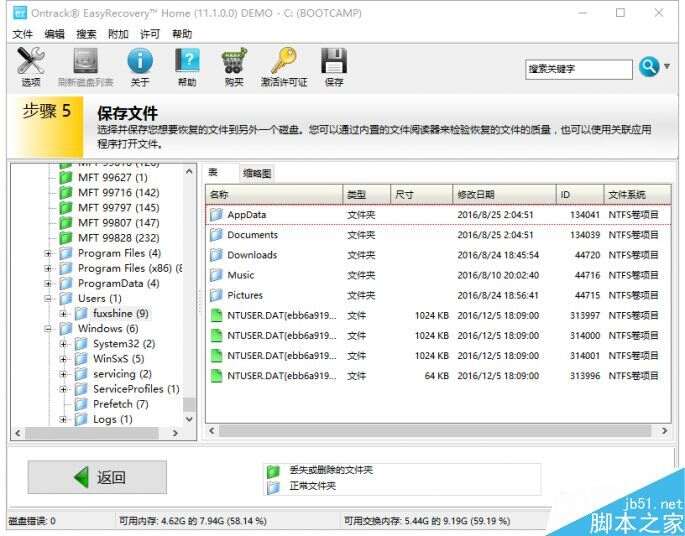Open the 文件 (File) menu
Image resolution: width=685 pixels, height=536 pixels.
pyautogui.click(x=22, y=34)
